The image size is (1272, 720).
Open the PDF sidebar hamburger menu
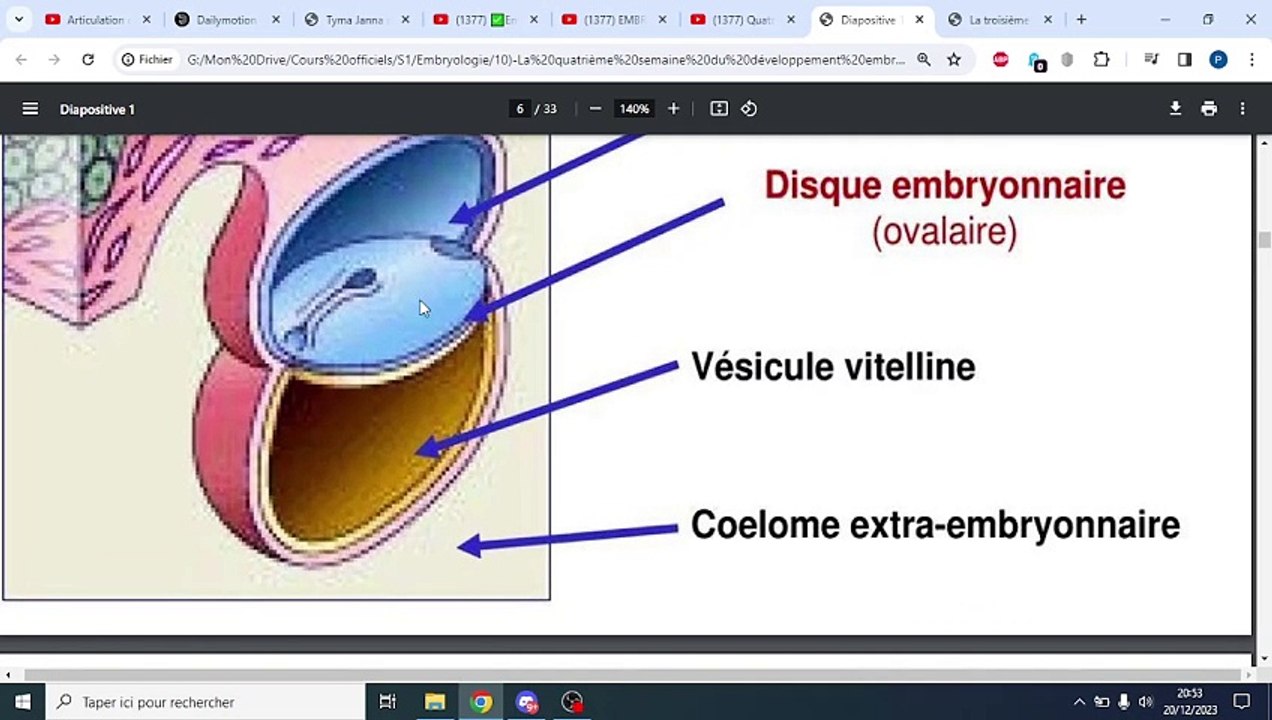point(30,109)
